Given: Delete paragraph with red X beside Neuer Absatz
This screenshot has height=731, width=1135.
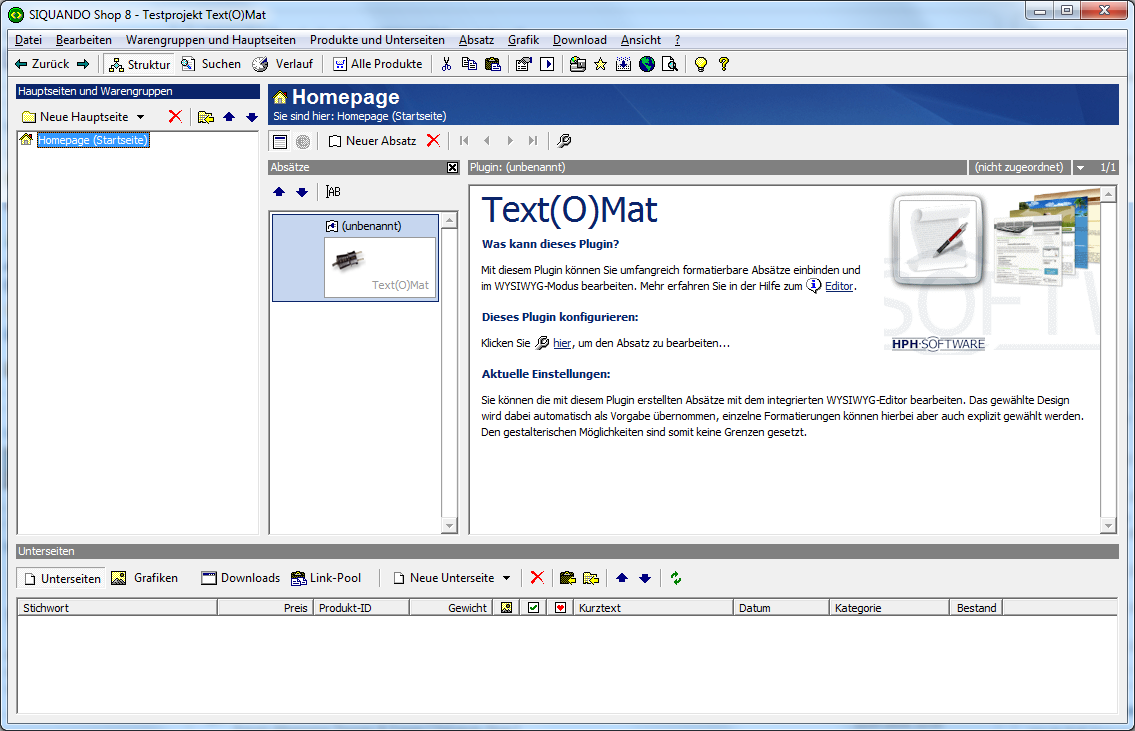Looking at the screenshot, I should pyautogui.click(x=434, y=140).
